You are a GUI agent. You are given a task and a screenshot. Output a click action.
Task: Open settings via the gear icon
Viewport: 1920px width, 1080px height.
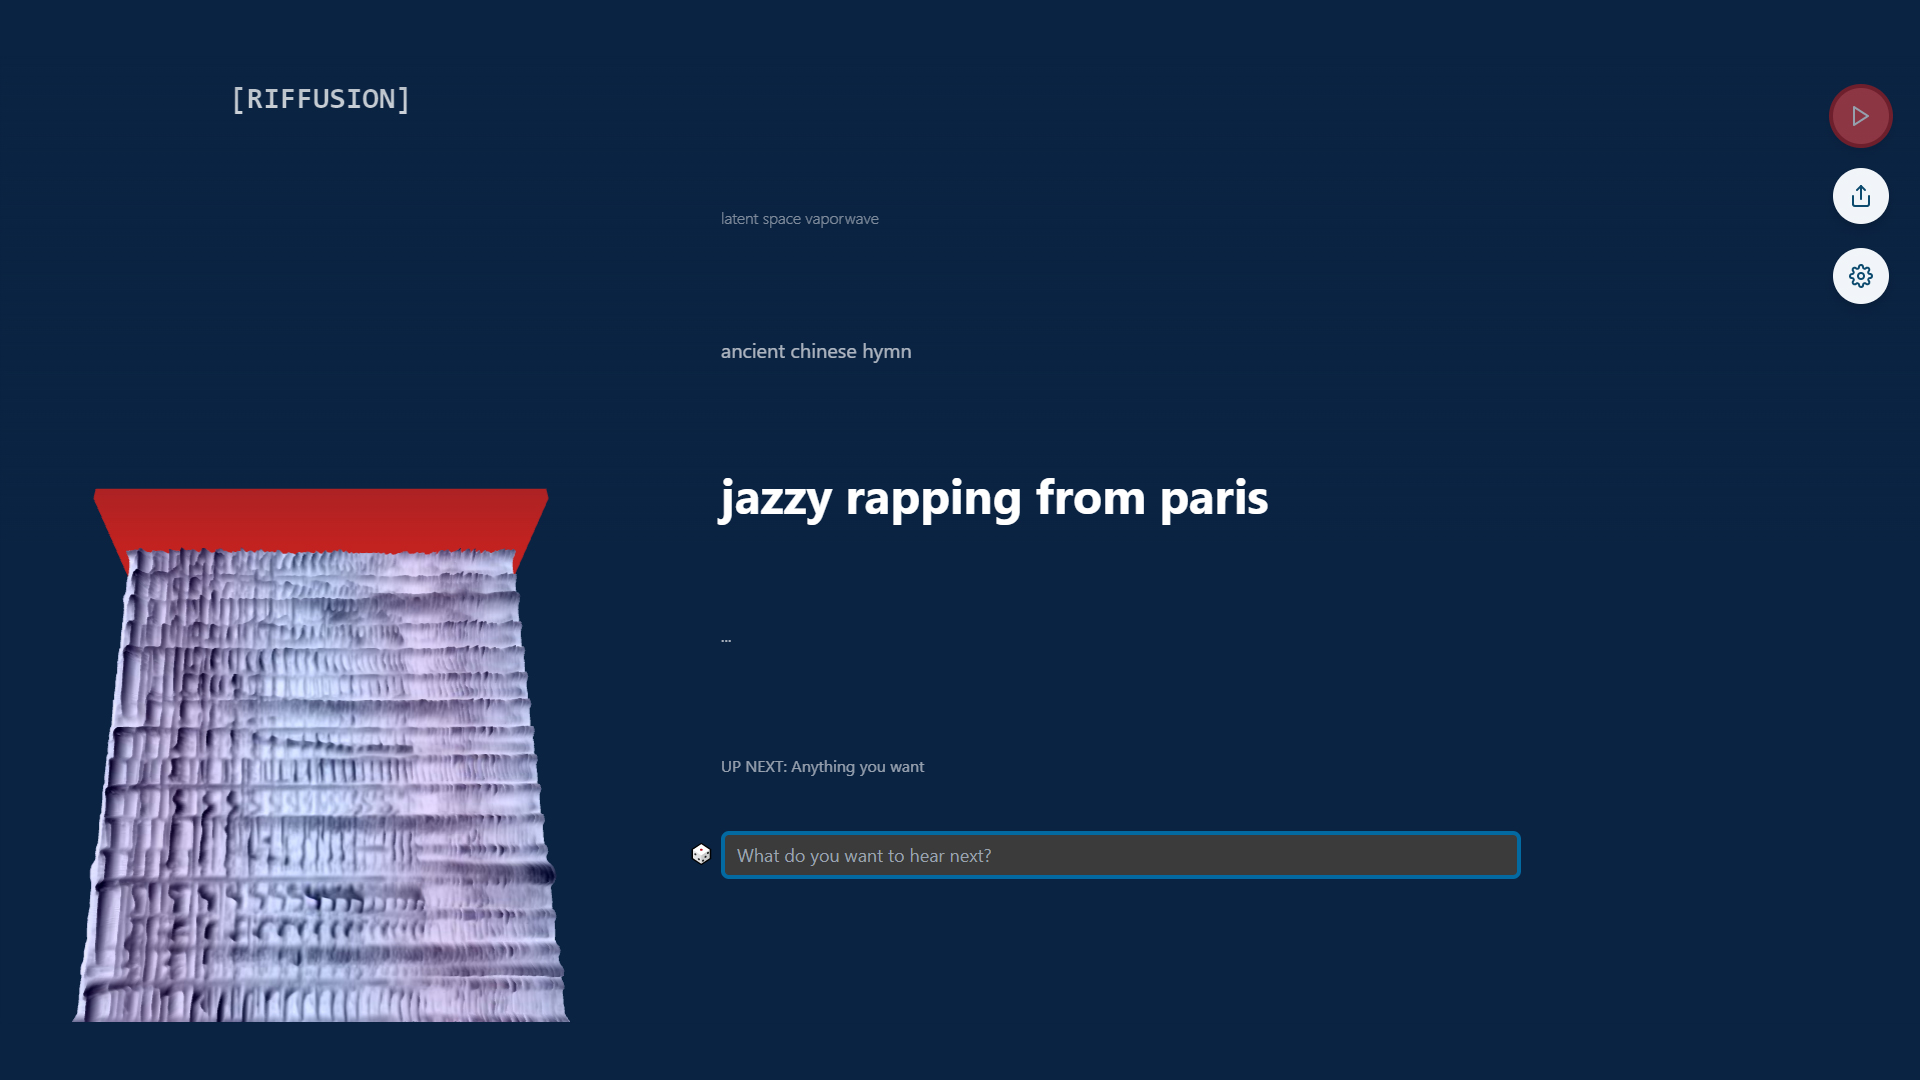1860,276
